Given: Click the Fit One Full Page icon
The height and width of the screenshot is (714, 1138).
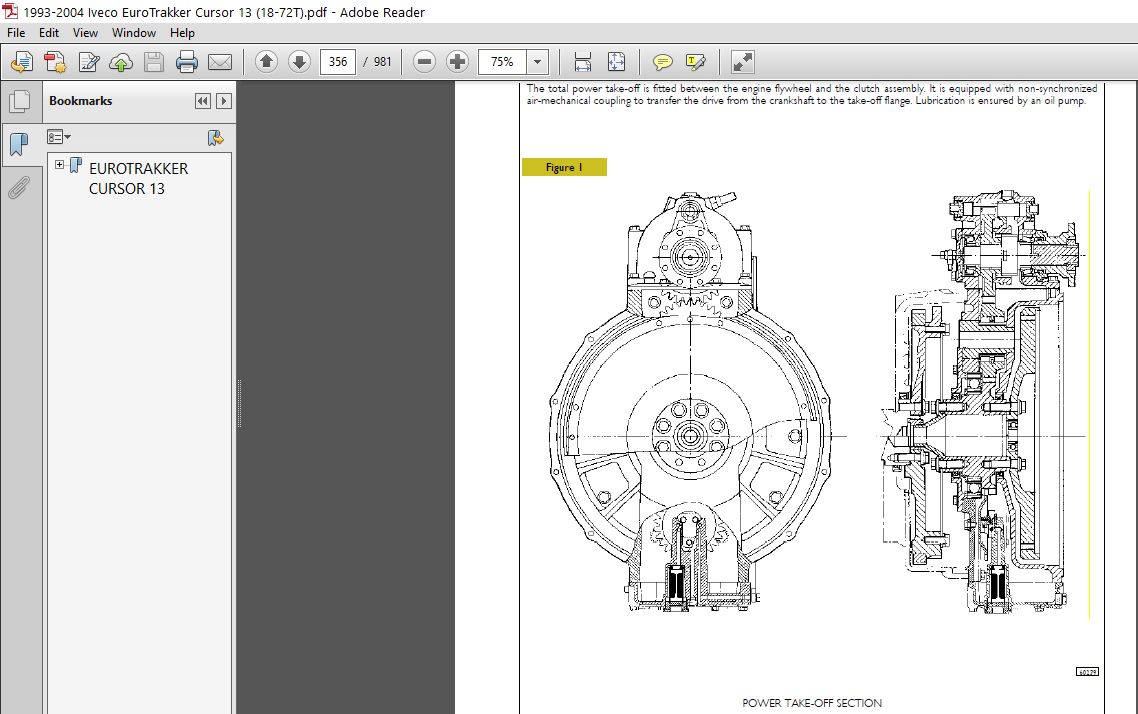Looking at the screenshot, I should click(616, 62).
